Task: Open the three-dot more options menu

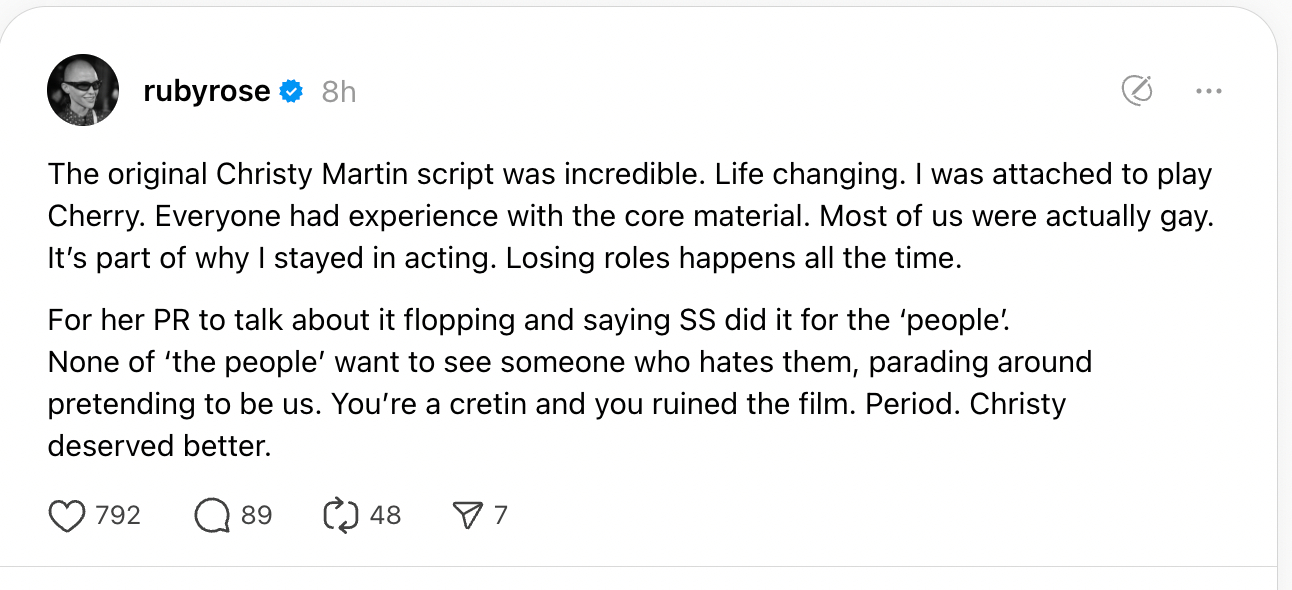Action: click(x=1208, y=91)
